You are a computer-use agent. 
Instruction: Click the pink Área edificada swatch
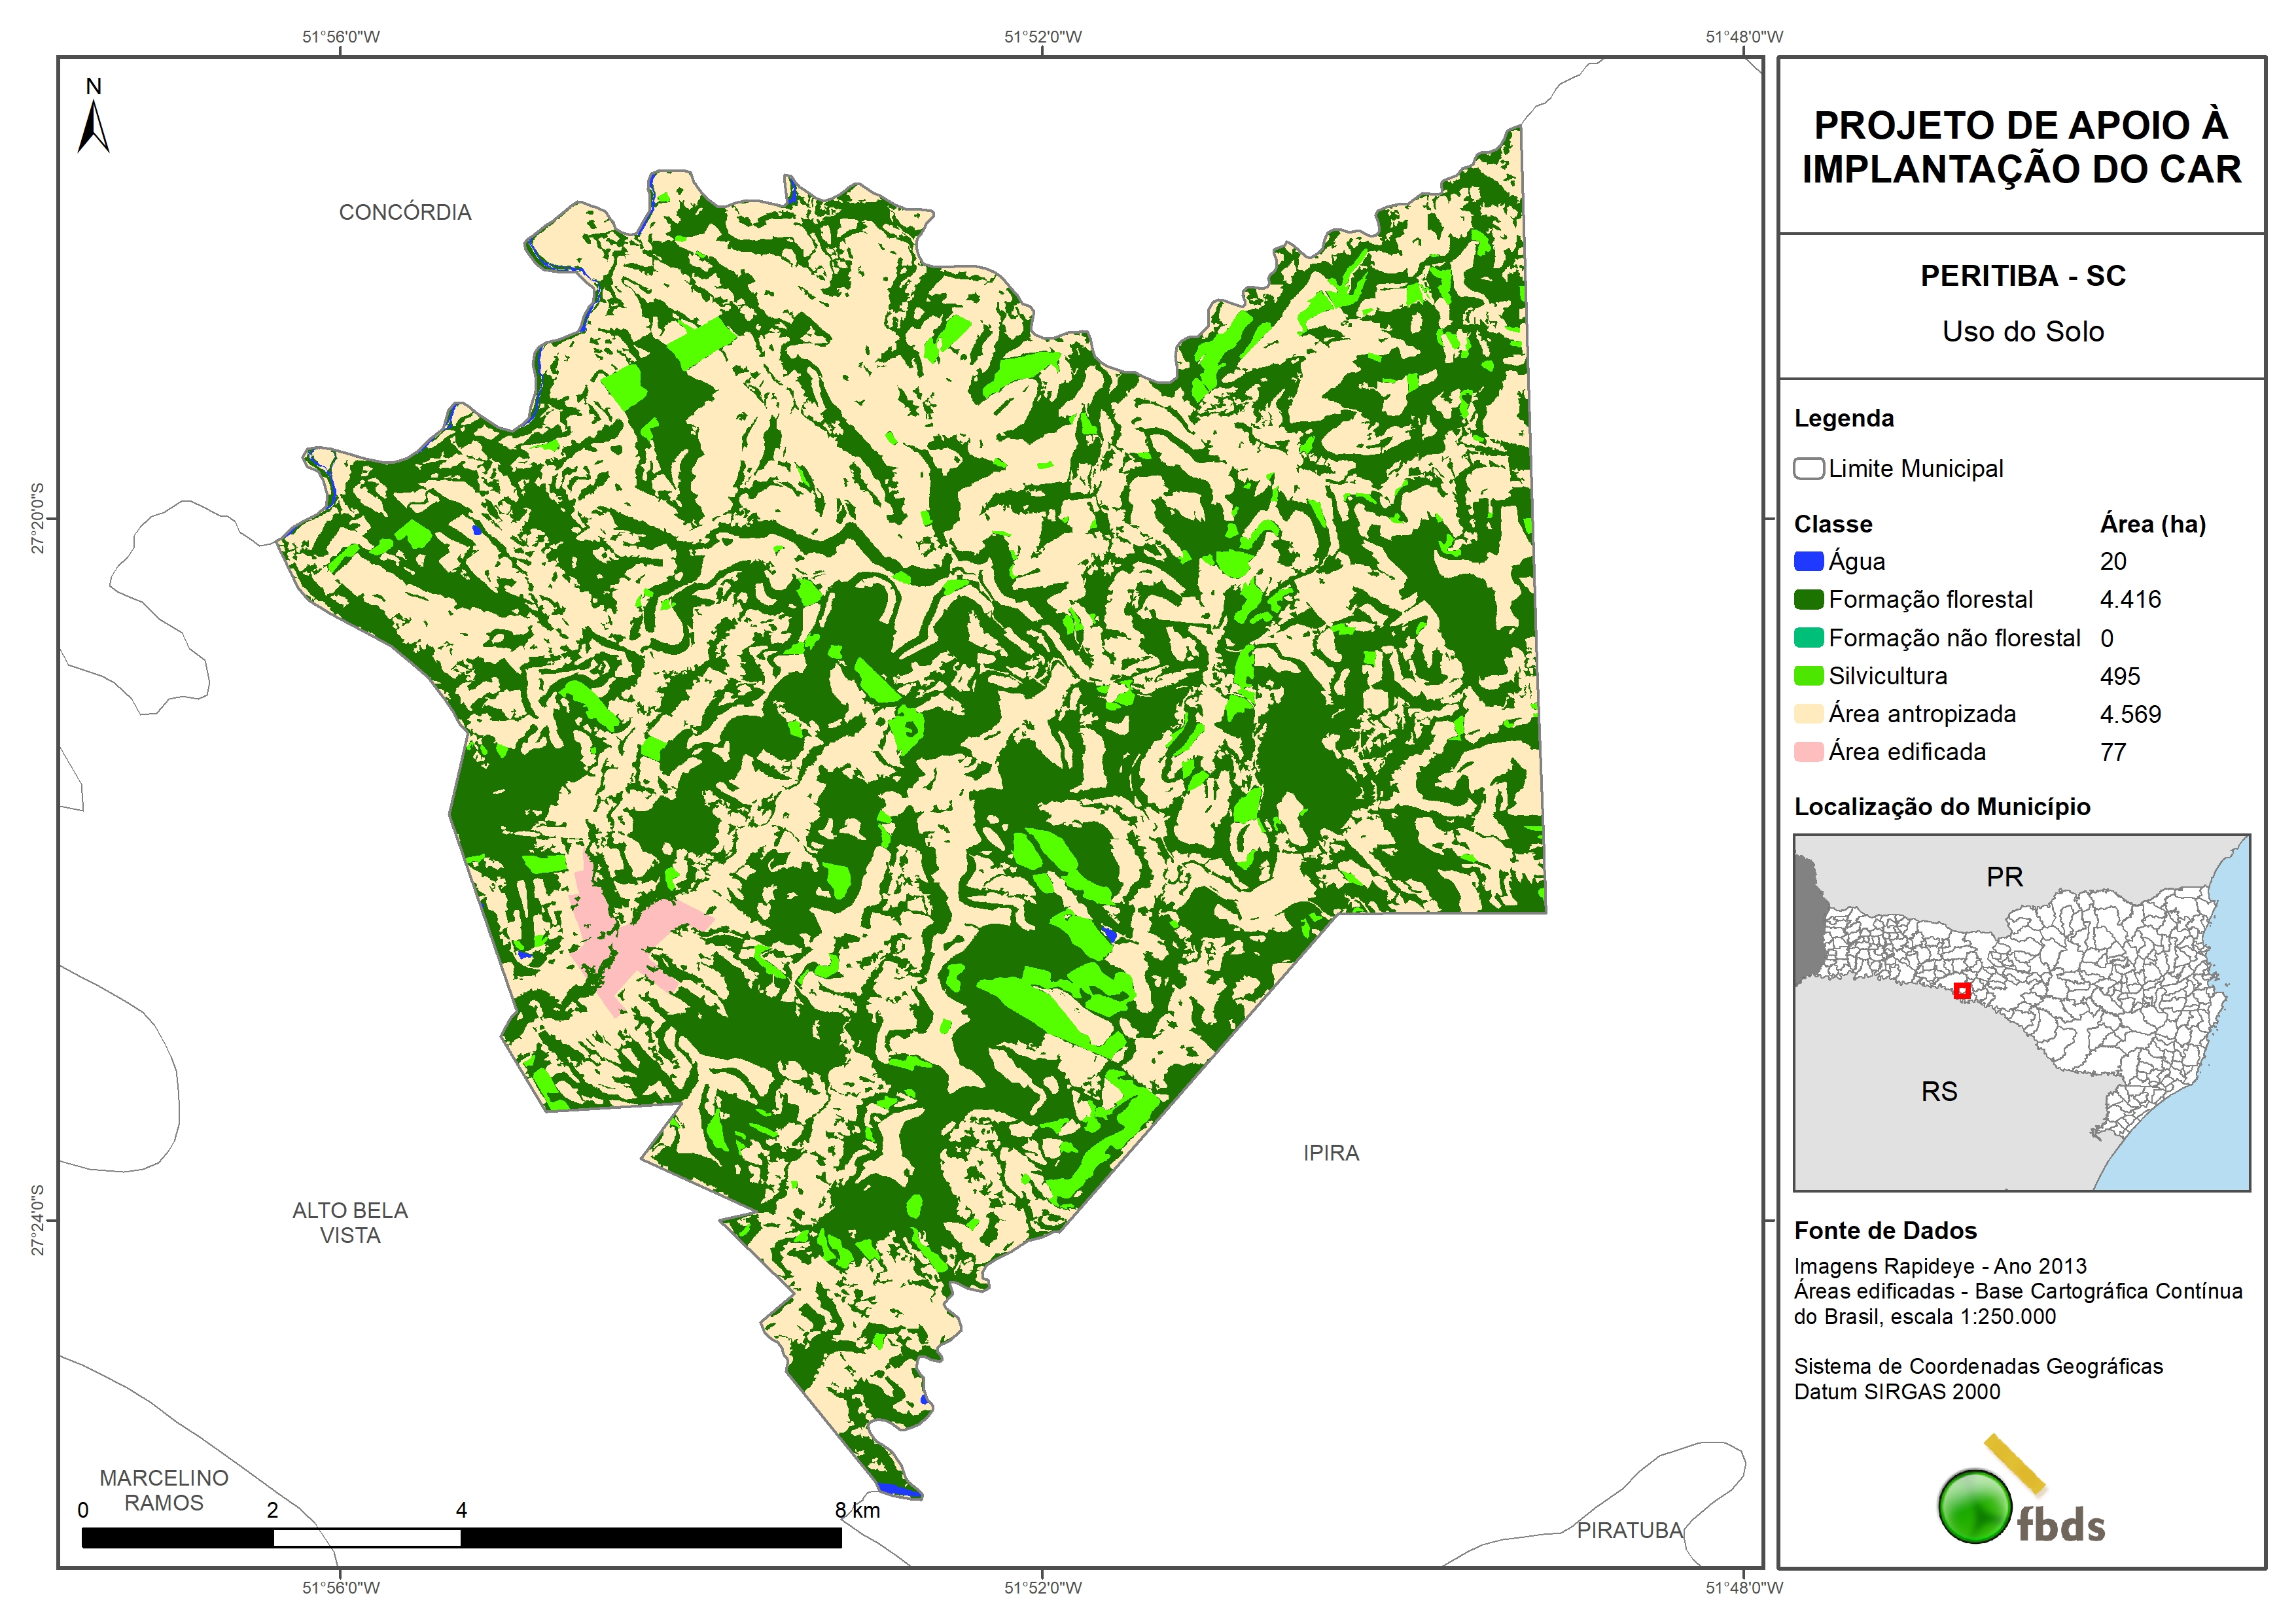1808,752
